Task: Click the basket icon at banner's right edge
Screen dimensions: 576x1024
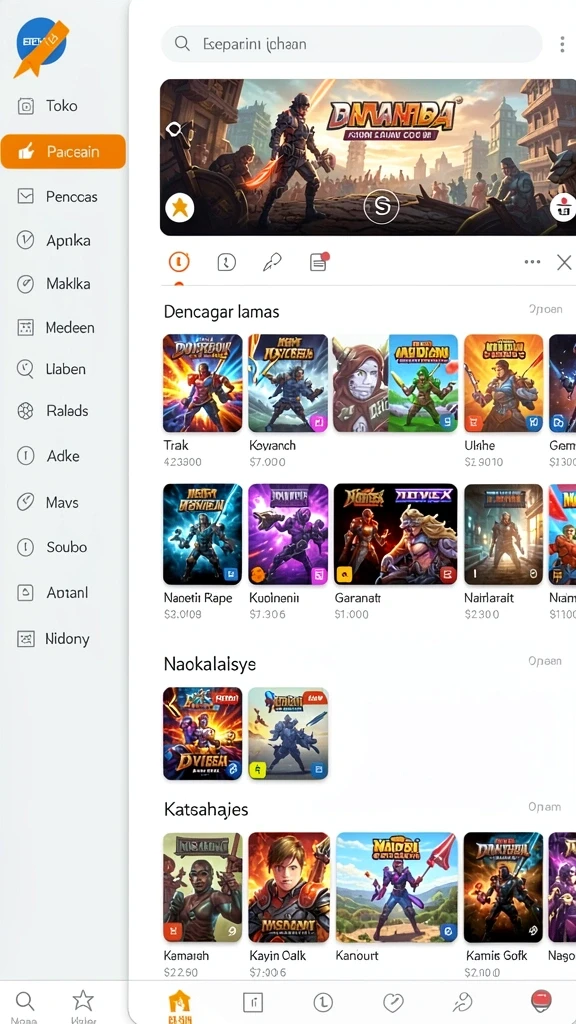Action: (563, 208)
